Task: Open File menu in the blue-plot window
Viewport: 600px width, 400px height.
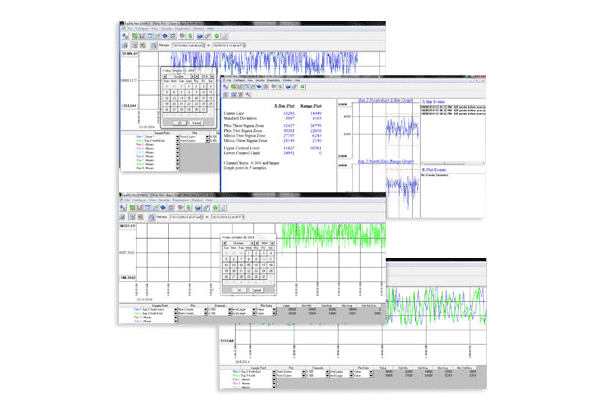Action: pyautogui.click(x=129, y=29)
